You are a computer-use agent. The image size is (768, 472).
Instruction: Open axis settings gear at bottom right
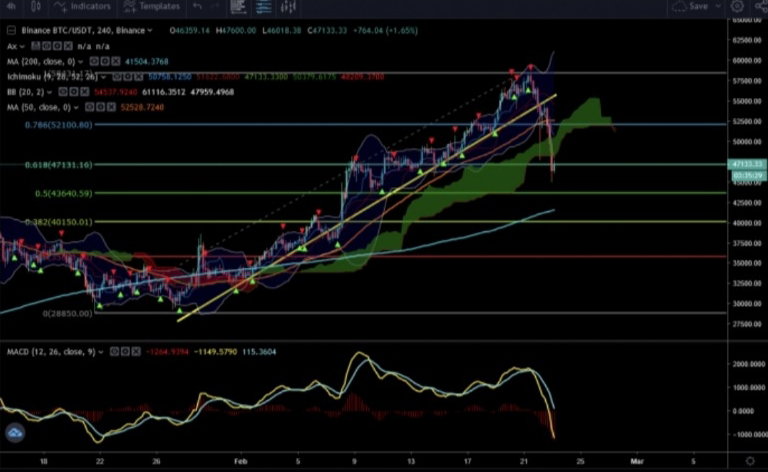(x=750, y=461)
